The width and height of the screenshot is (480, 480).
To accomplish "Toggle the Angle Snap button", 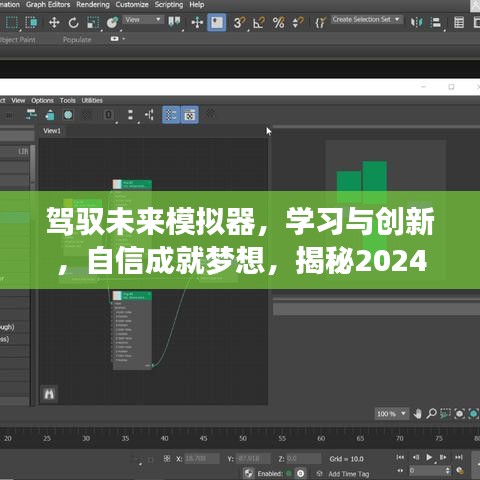I will pyautogui.click(x=259, y=22).
